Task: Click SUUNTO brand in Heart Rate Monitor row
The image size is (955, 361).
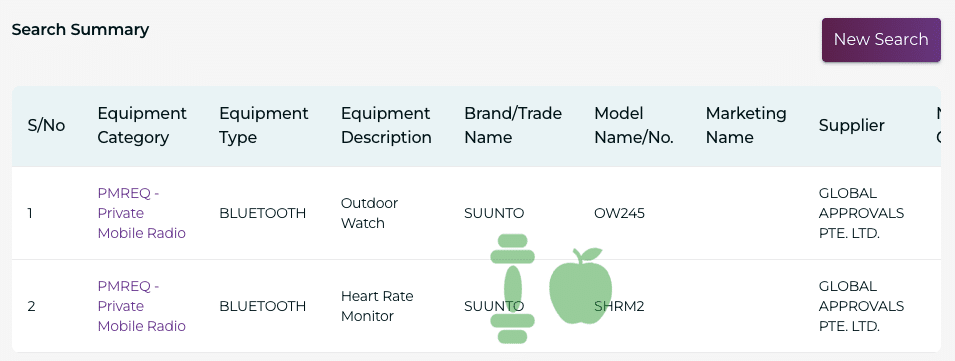Action: click(x=494, y=306)
